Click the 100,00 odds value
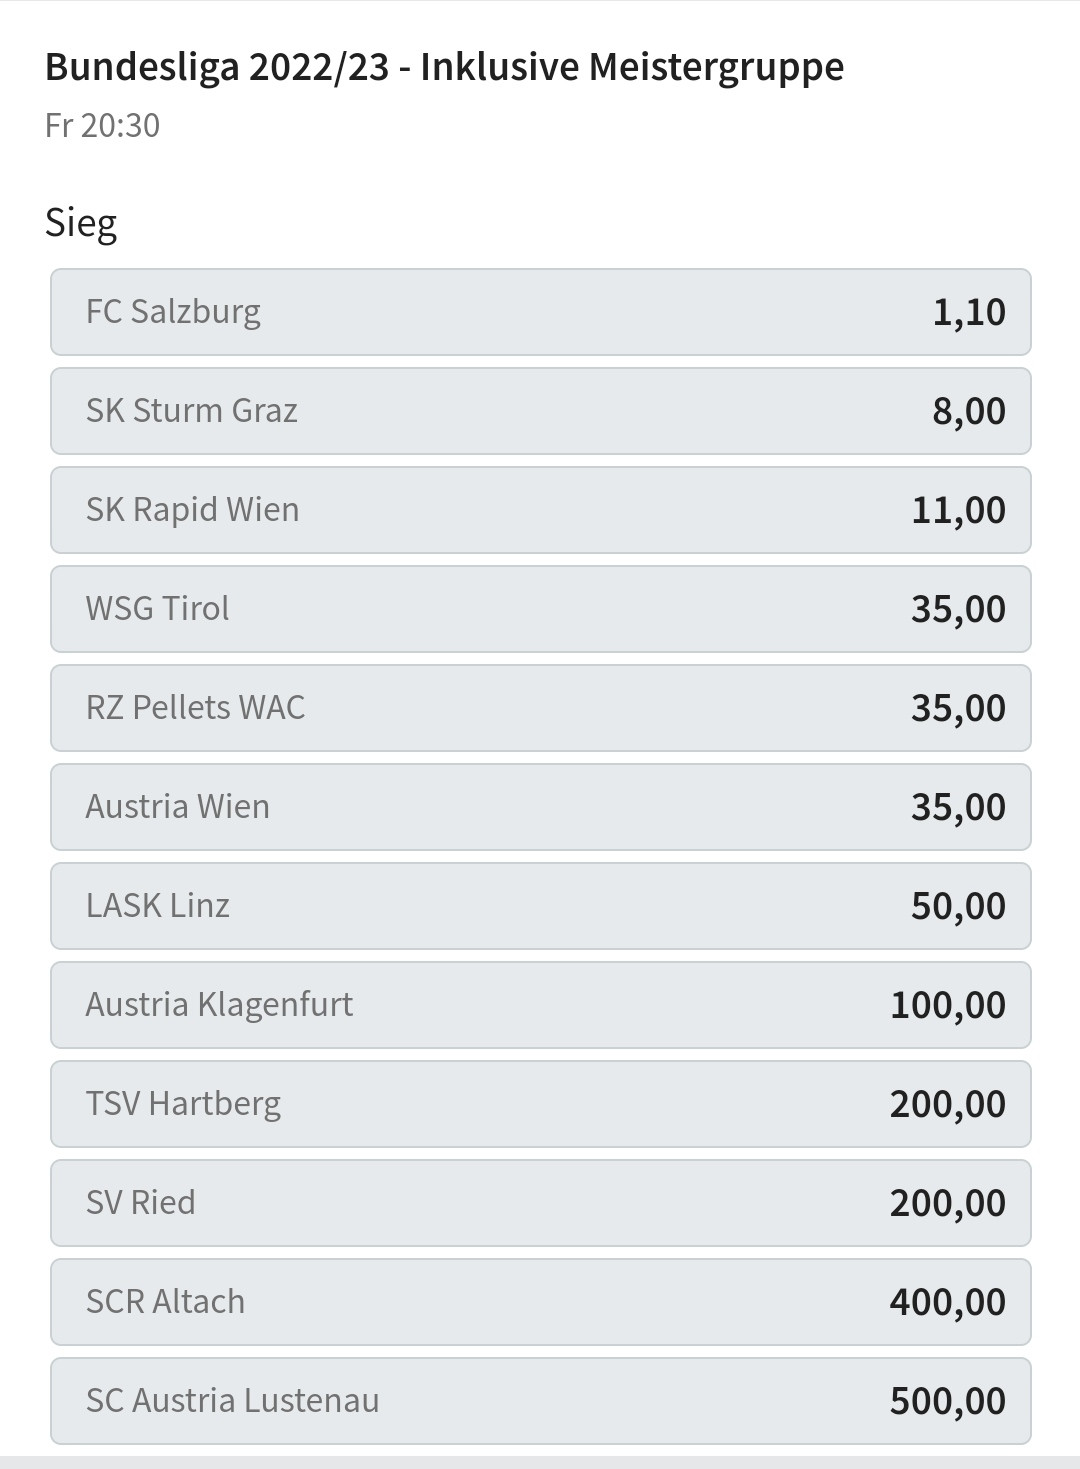1080x1469 pixels. pos(947,1005)
